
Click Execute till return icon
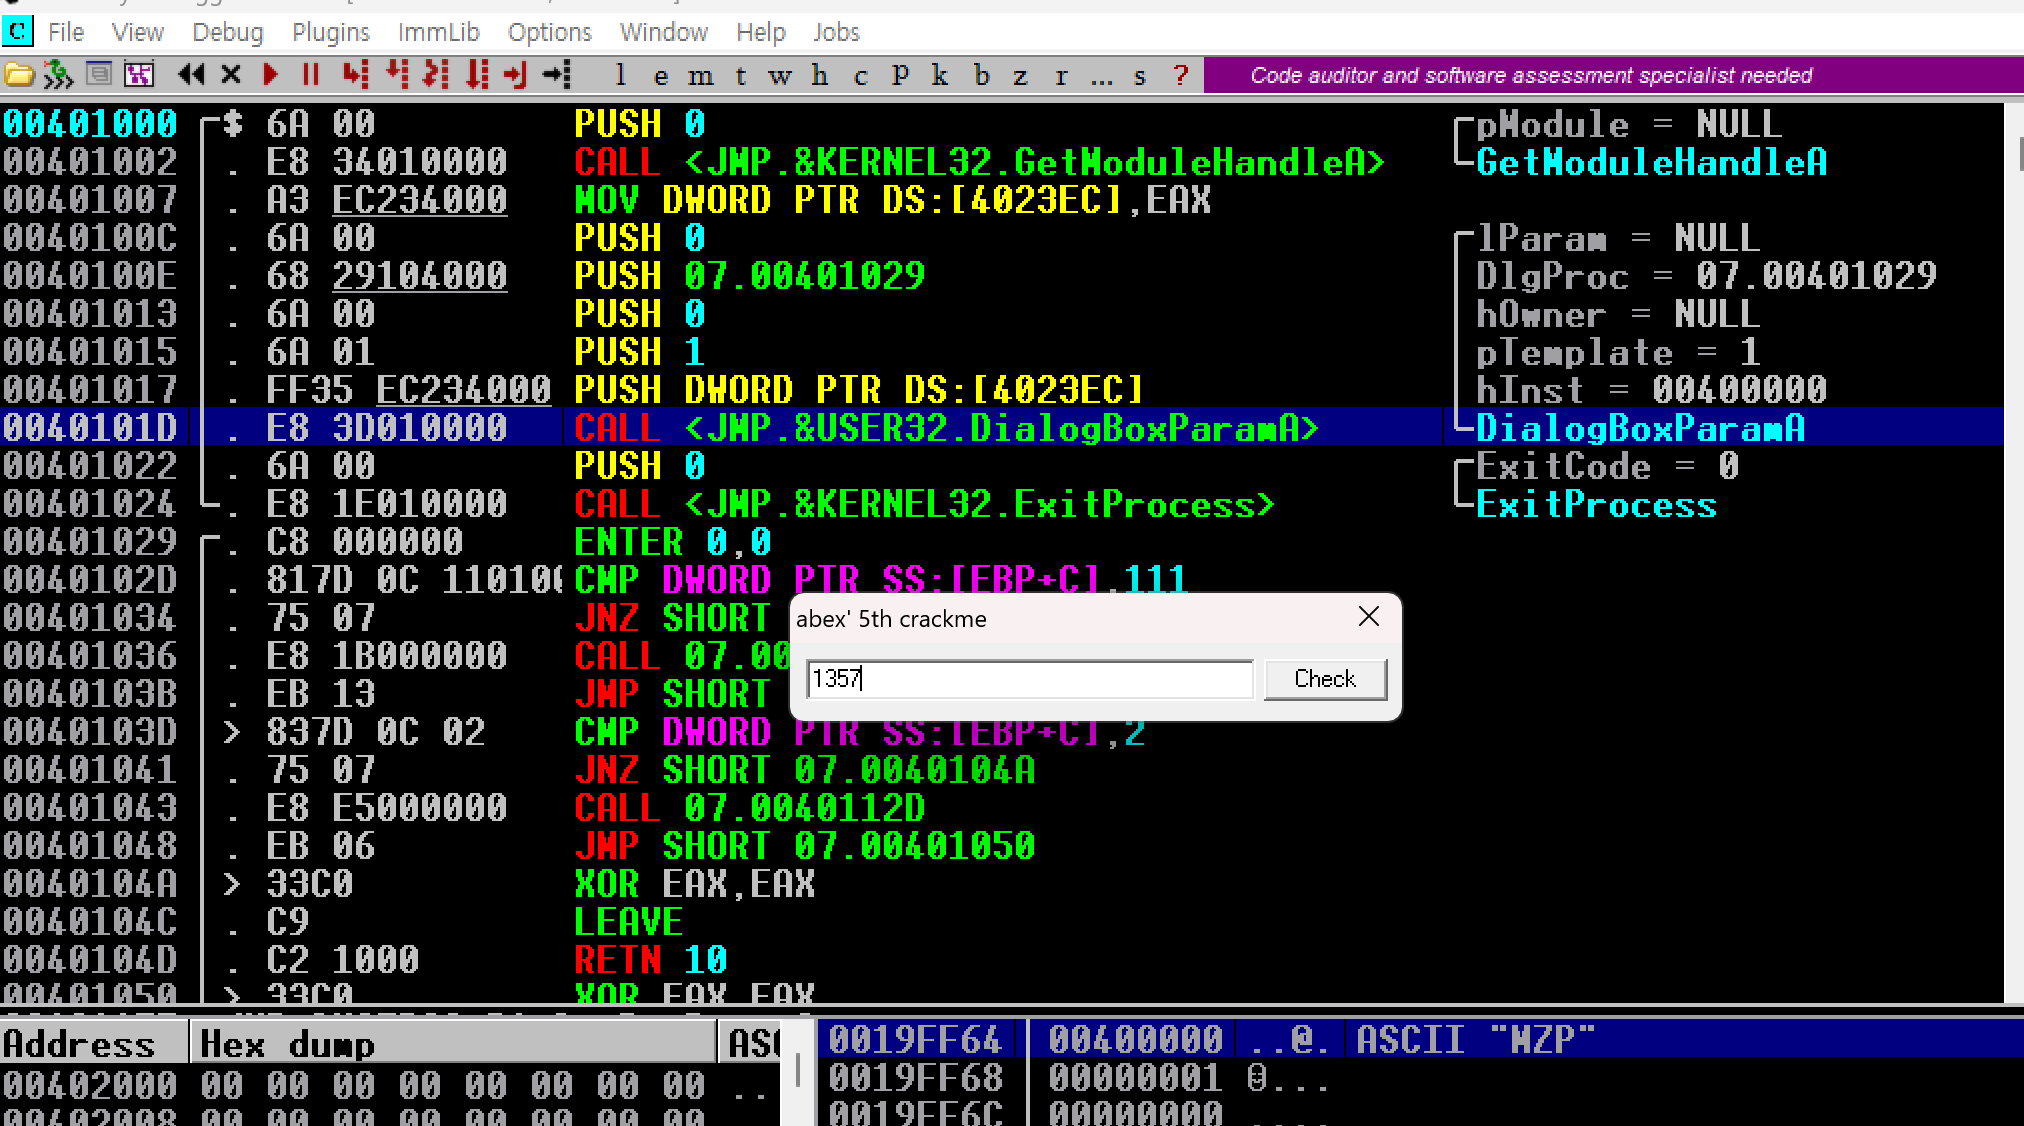(515, 75)
